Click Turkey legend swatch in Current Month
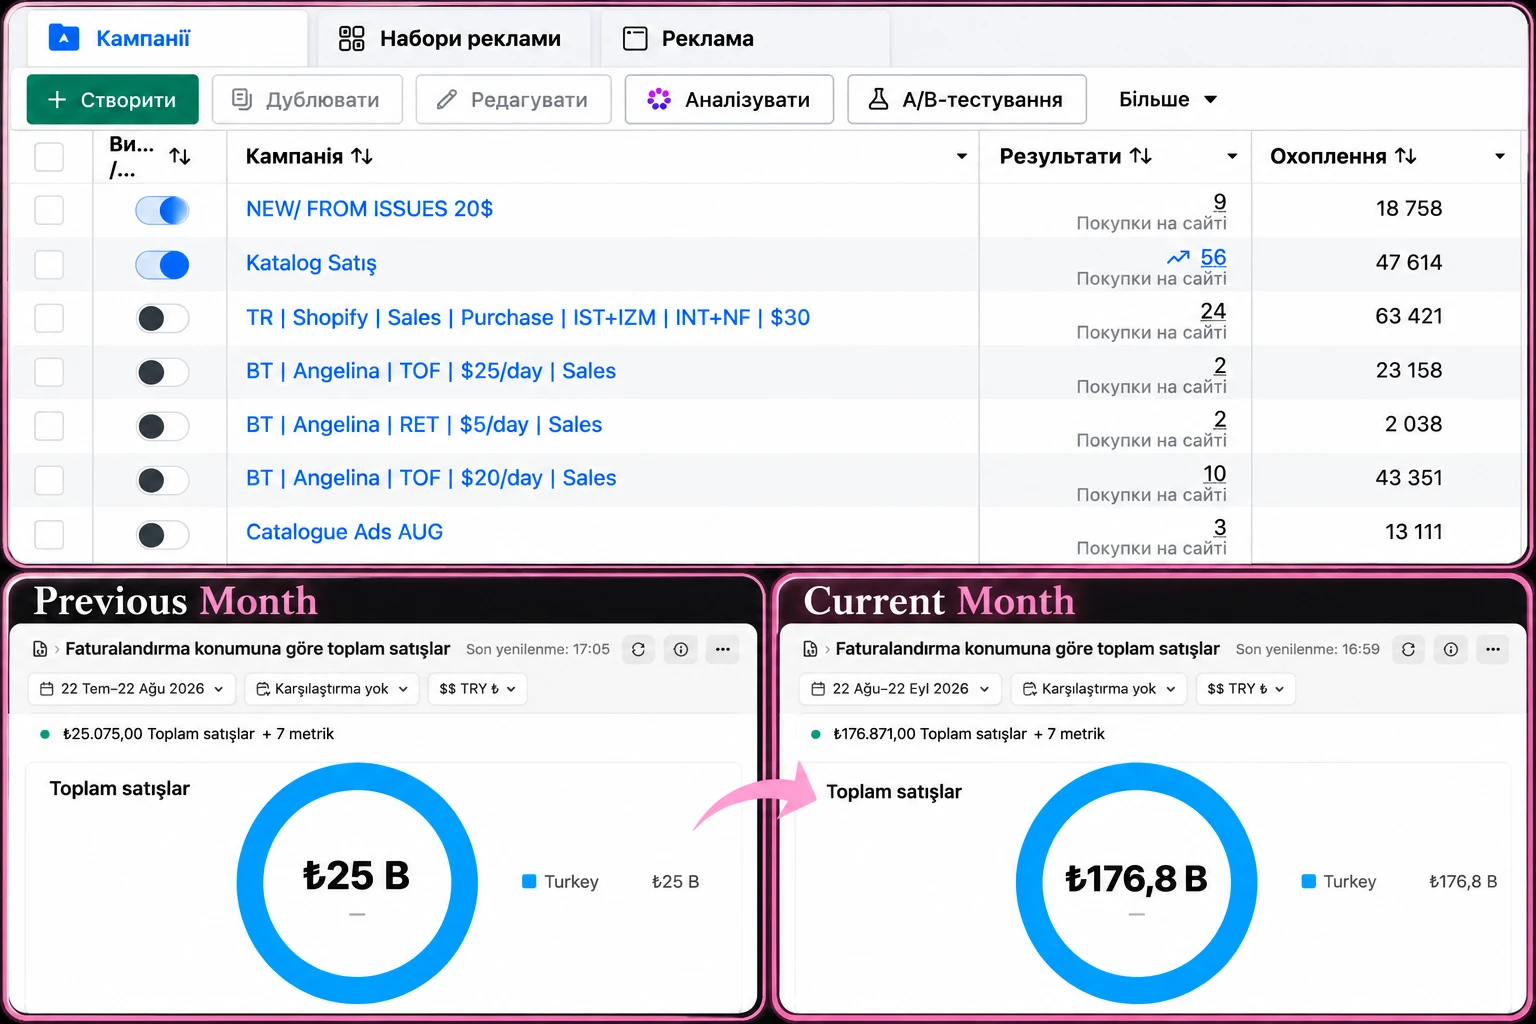Image resolution: width=1536 pixels, height=1024 pixels. [1308, 881]
